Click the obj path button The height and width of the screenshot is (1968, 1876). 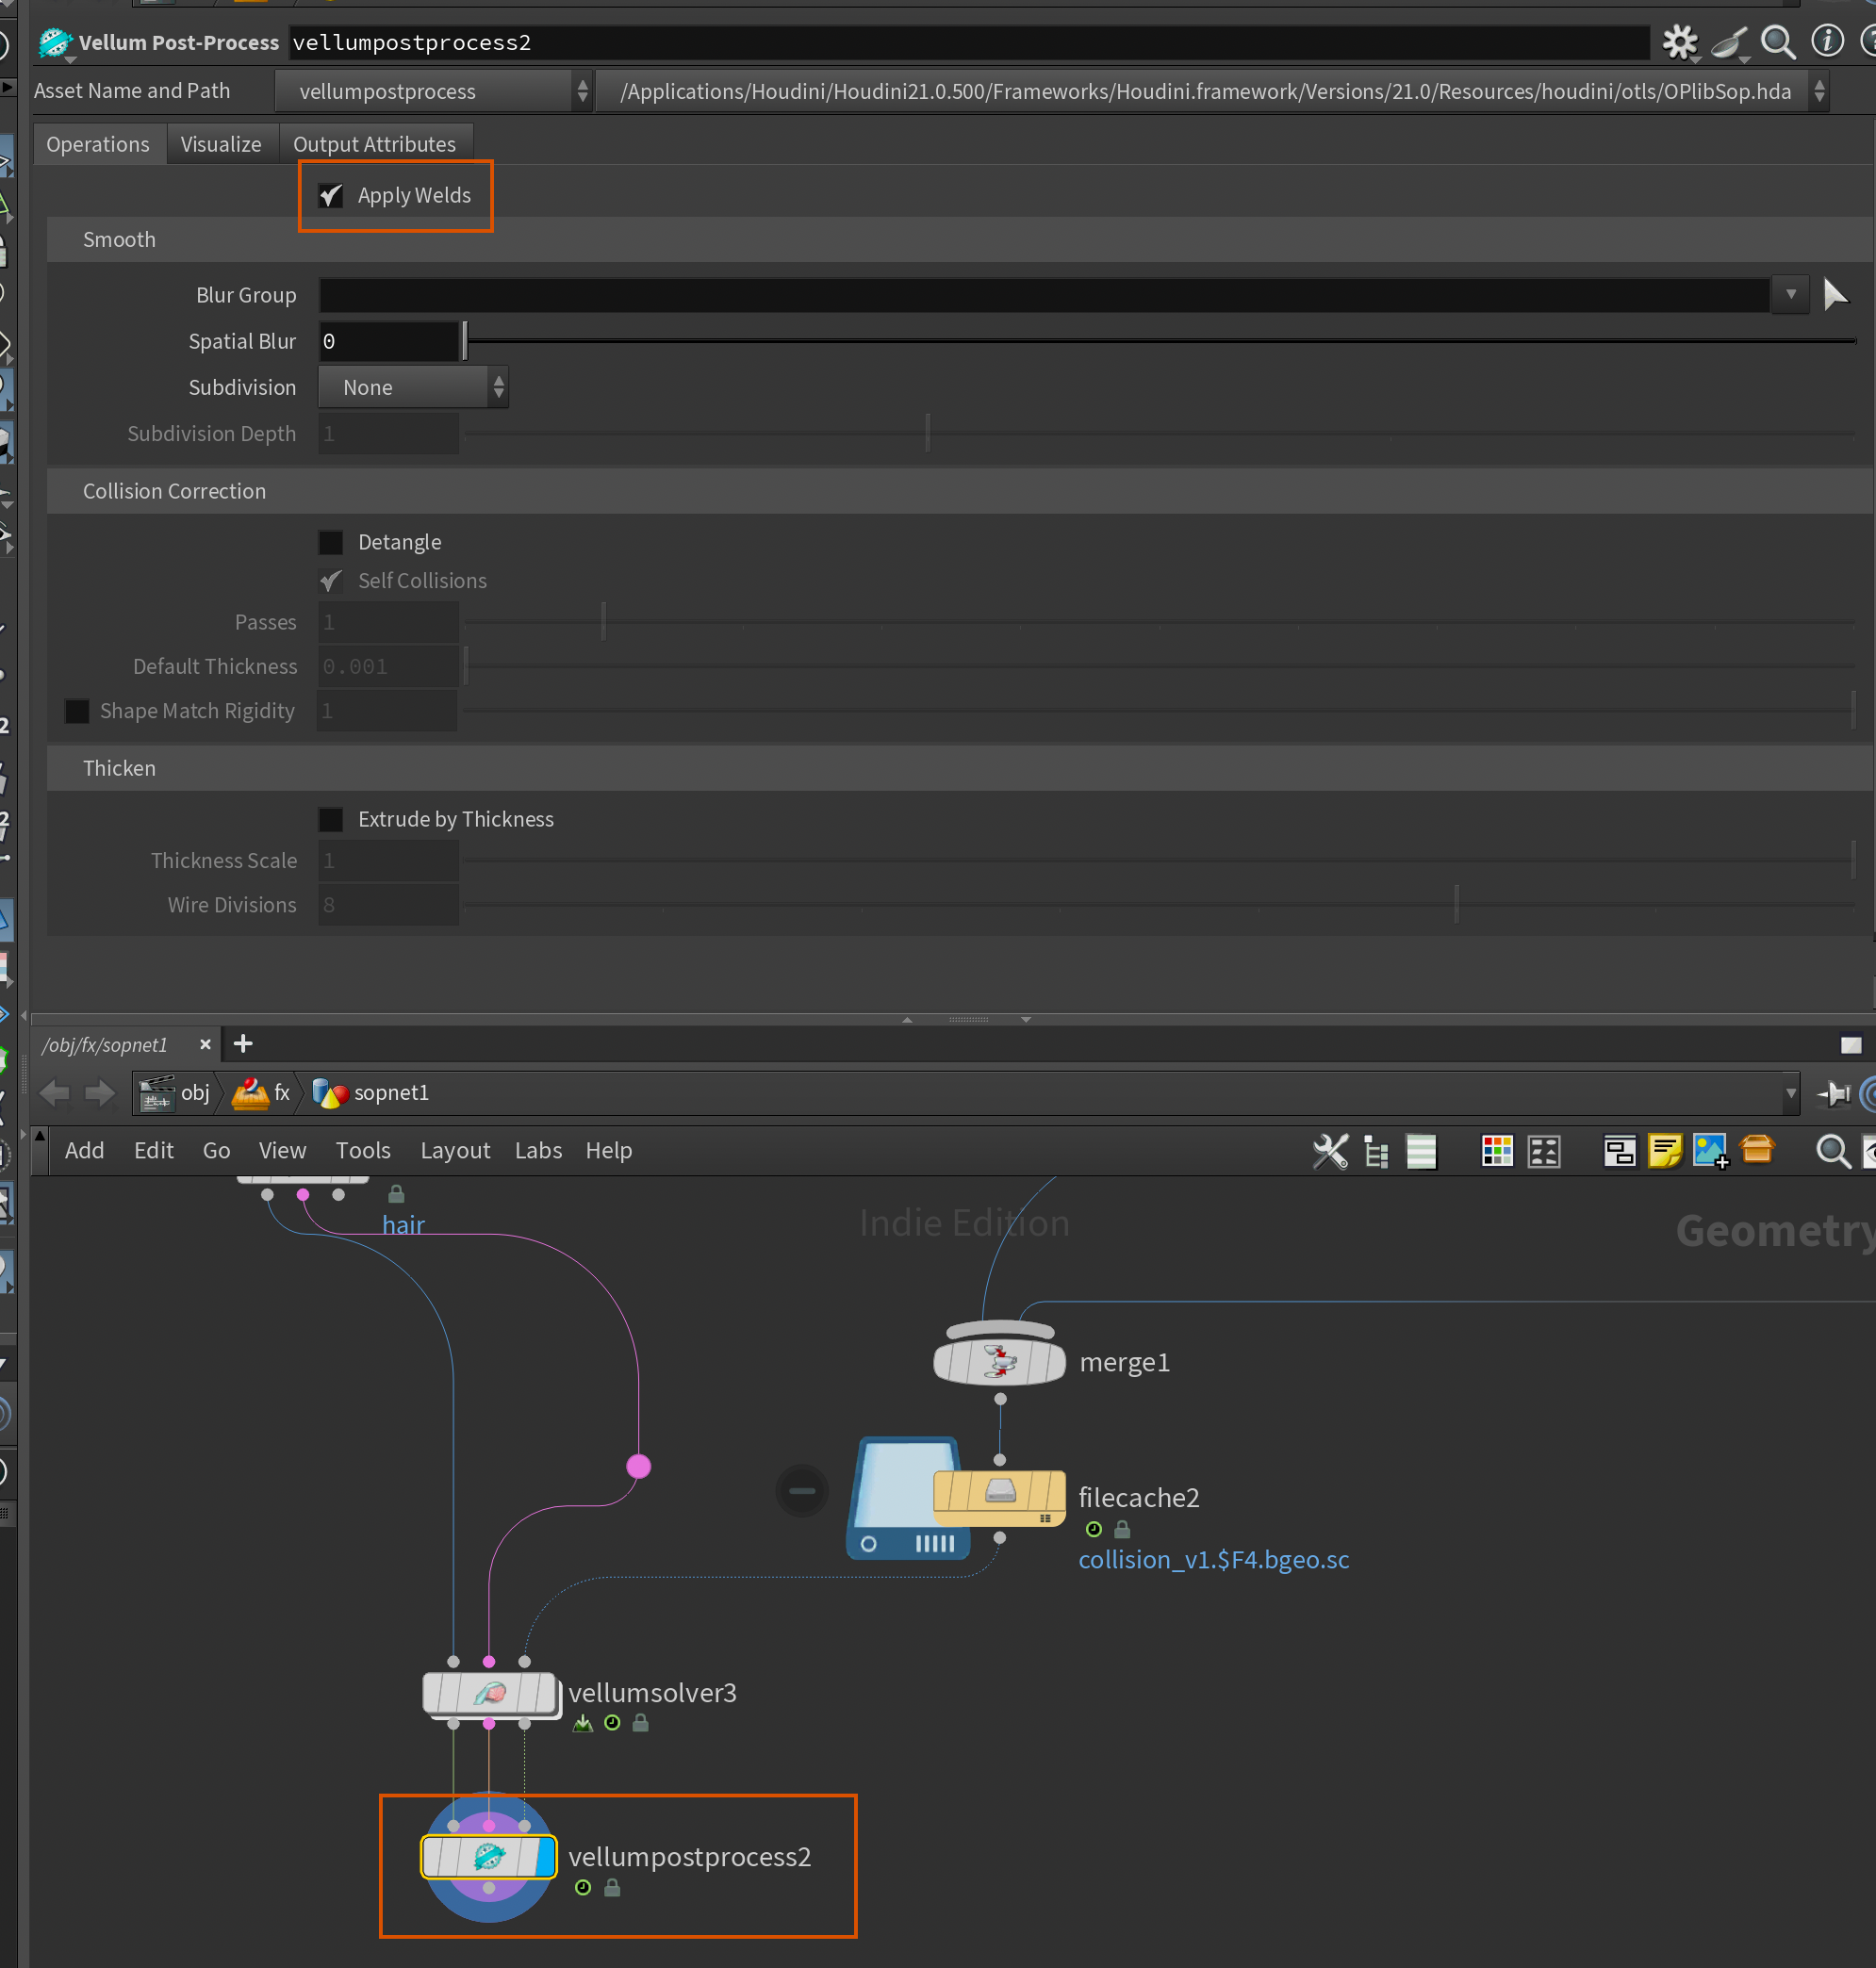pos(176,1092)
